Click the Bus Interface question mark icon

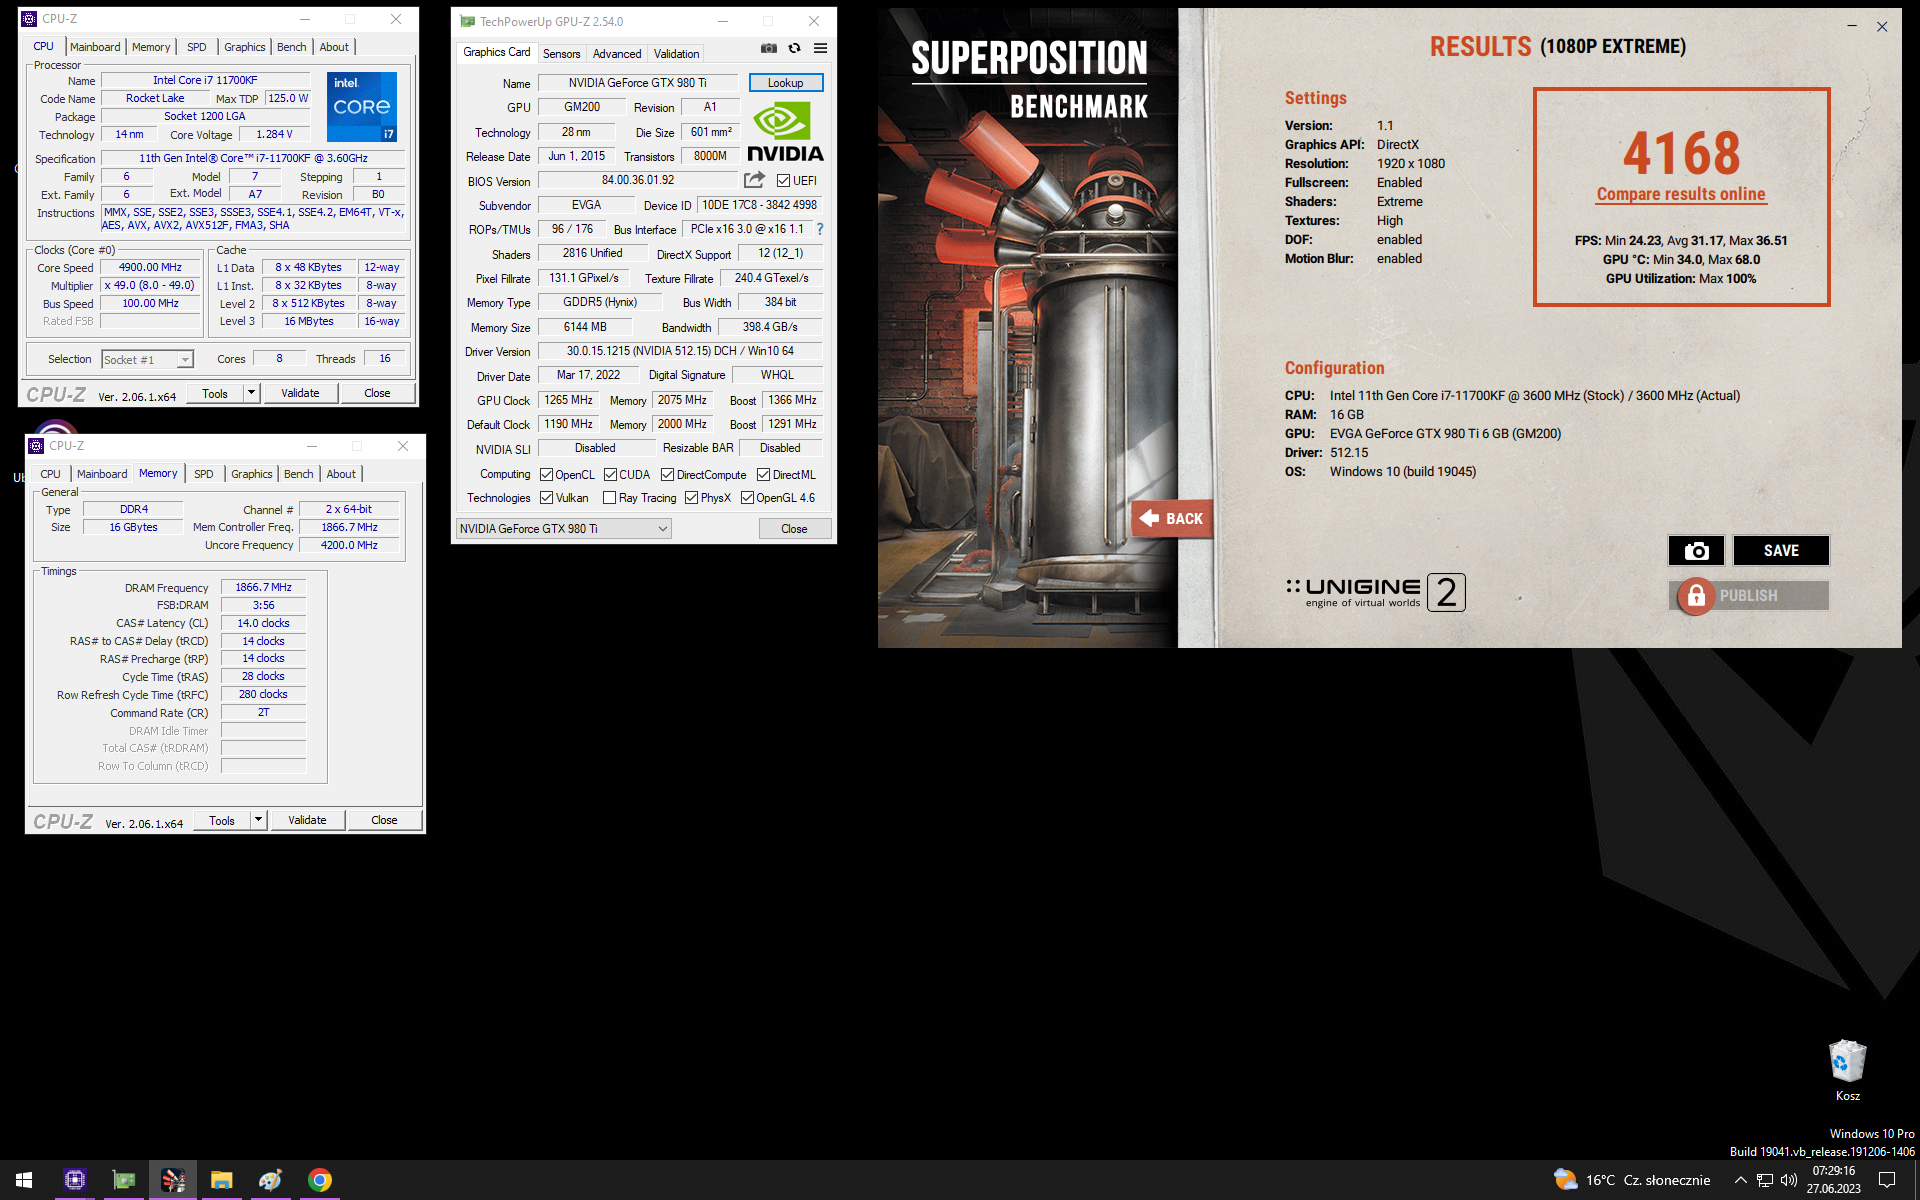tap(820, 229)
